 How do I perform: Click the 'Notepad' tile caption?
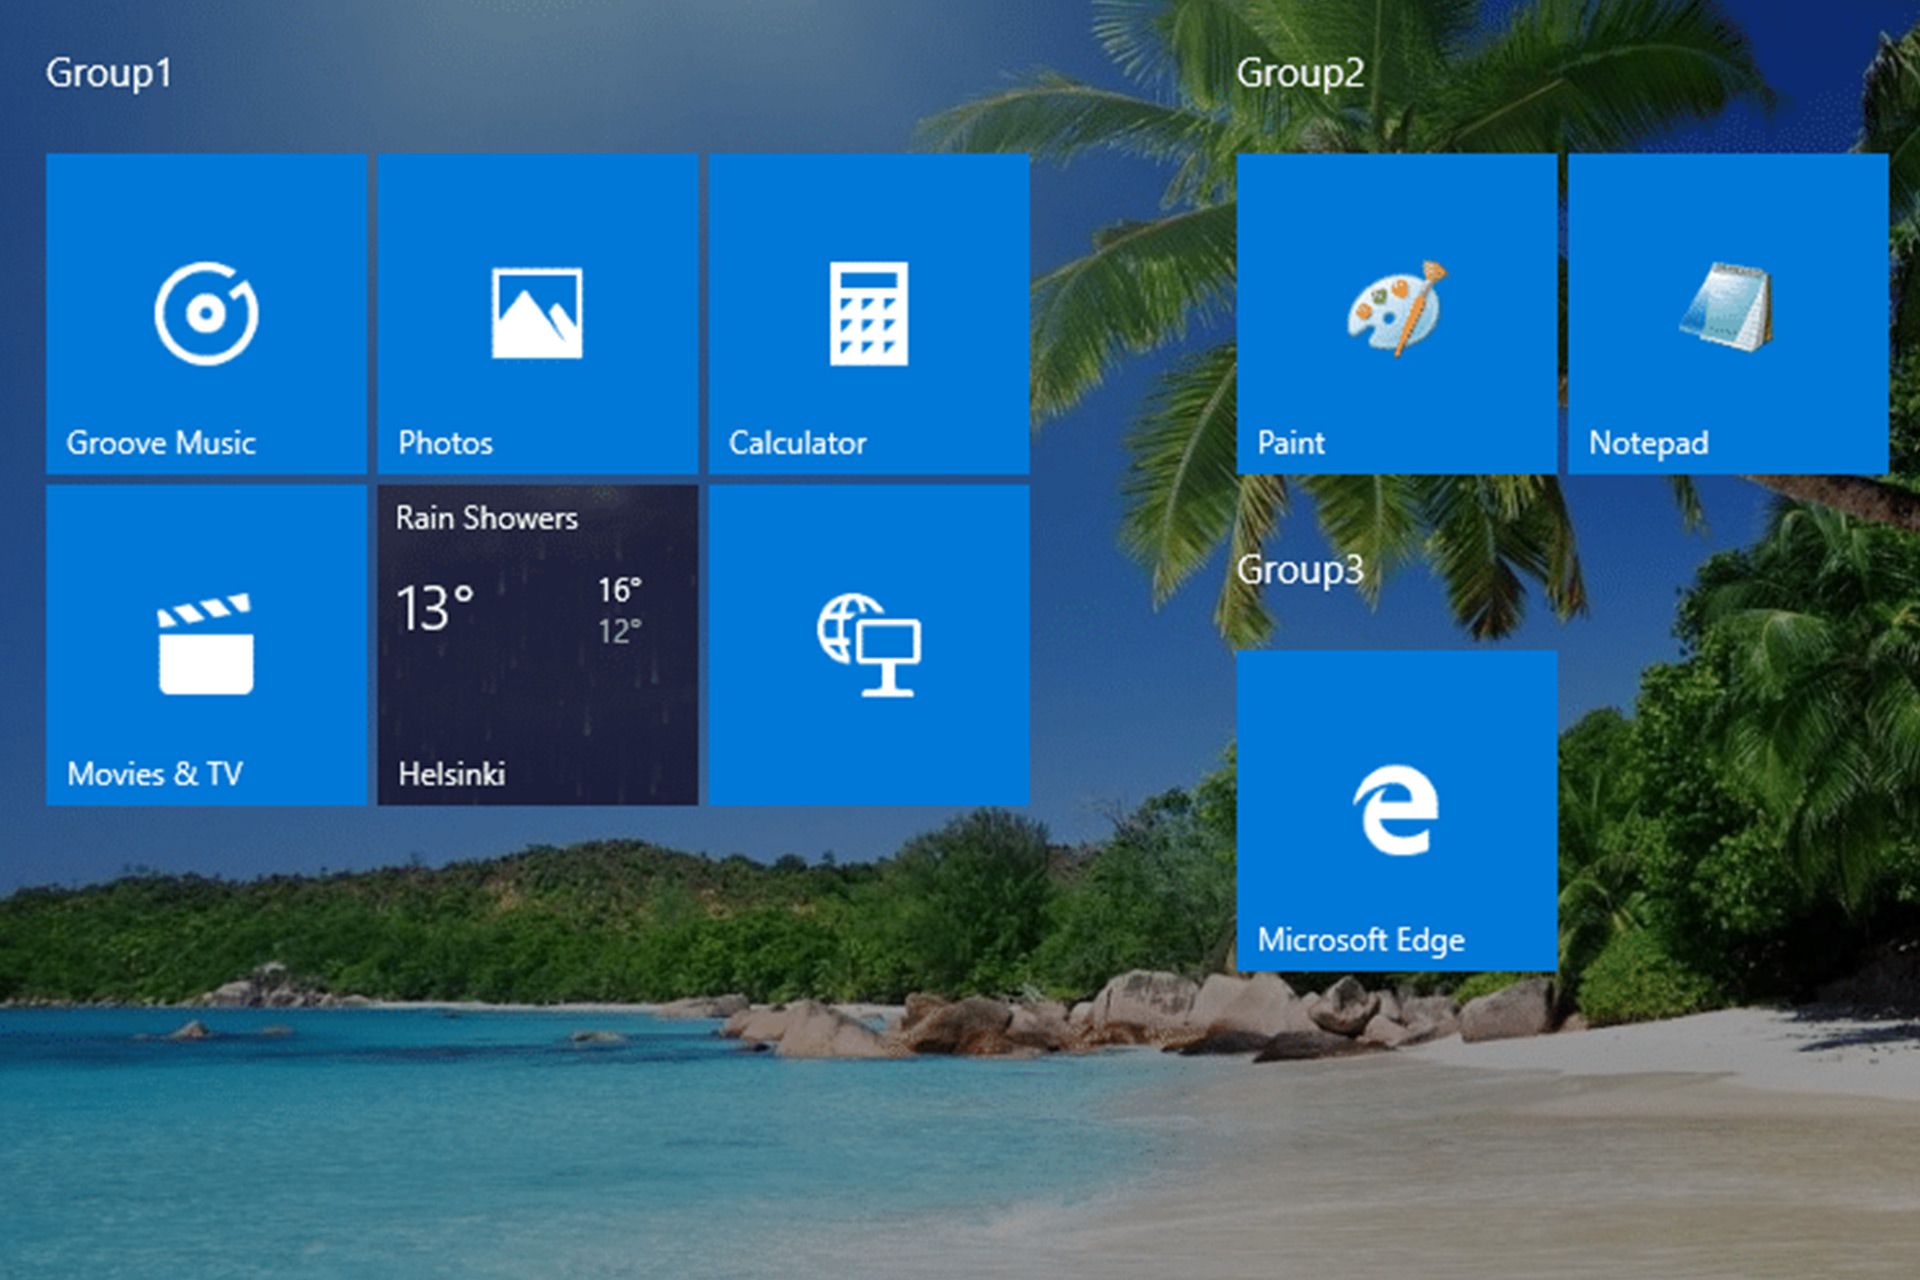pos(1648,443)
